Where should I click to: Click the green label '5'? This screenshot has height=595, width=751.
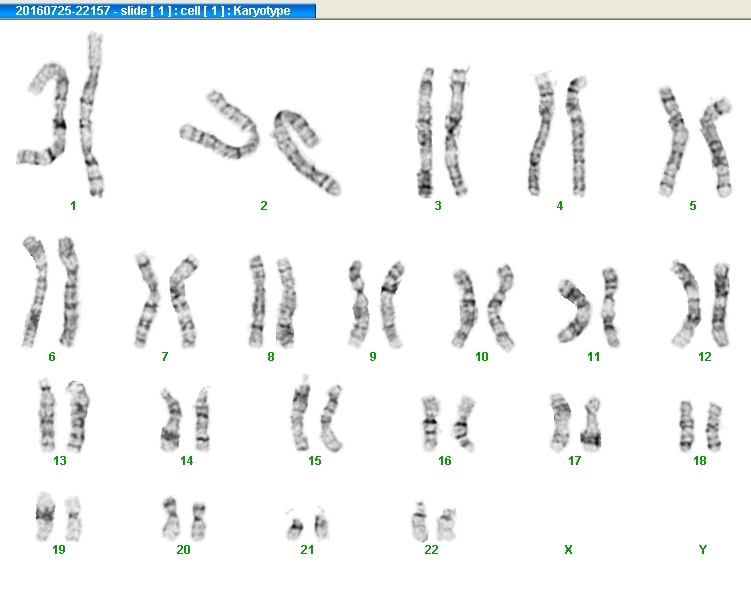[x=693, y=206]
